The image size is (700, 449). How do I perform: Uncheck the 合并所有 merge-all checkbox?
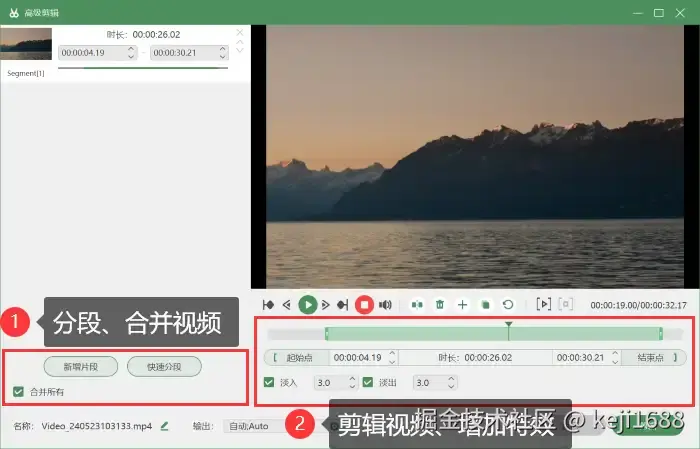tap(18, 392)
